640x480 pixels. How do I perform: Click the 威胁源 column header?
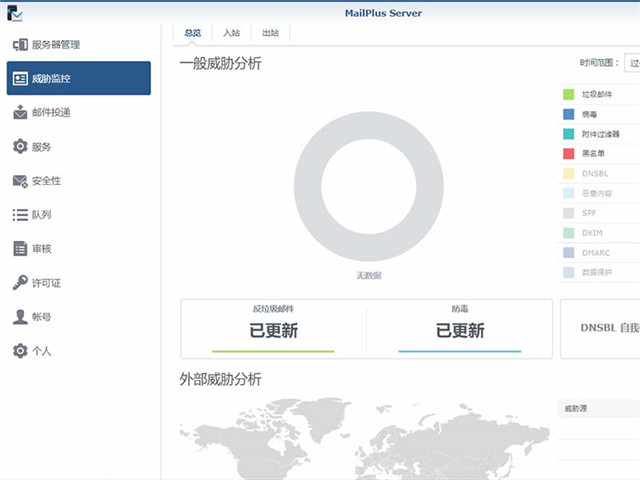point(599,409)
